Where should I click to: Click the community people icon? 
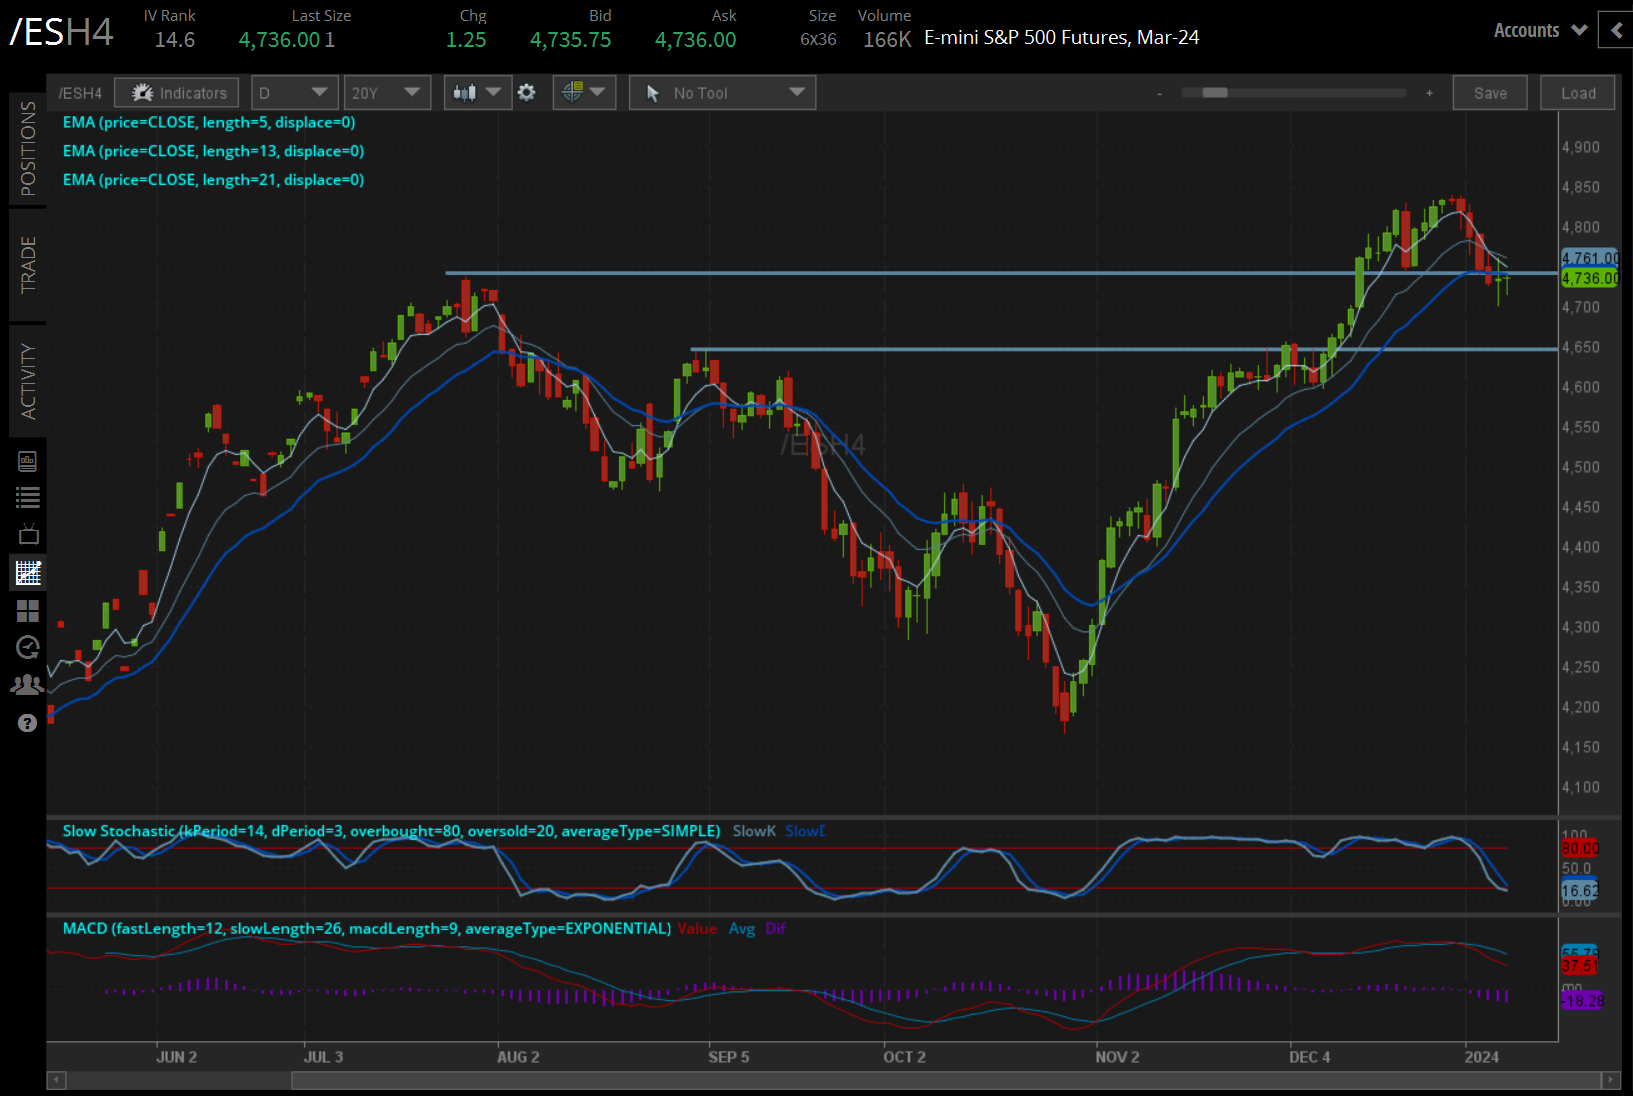click(x=28, y=684)
